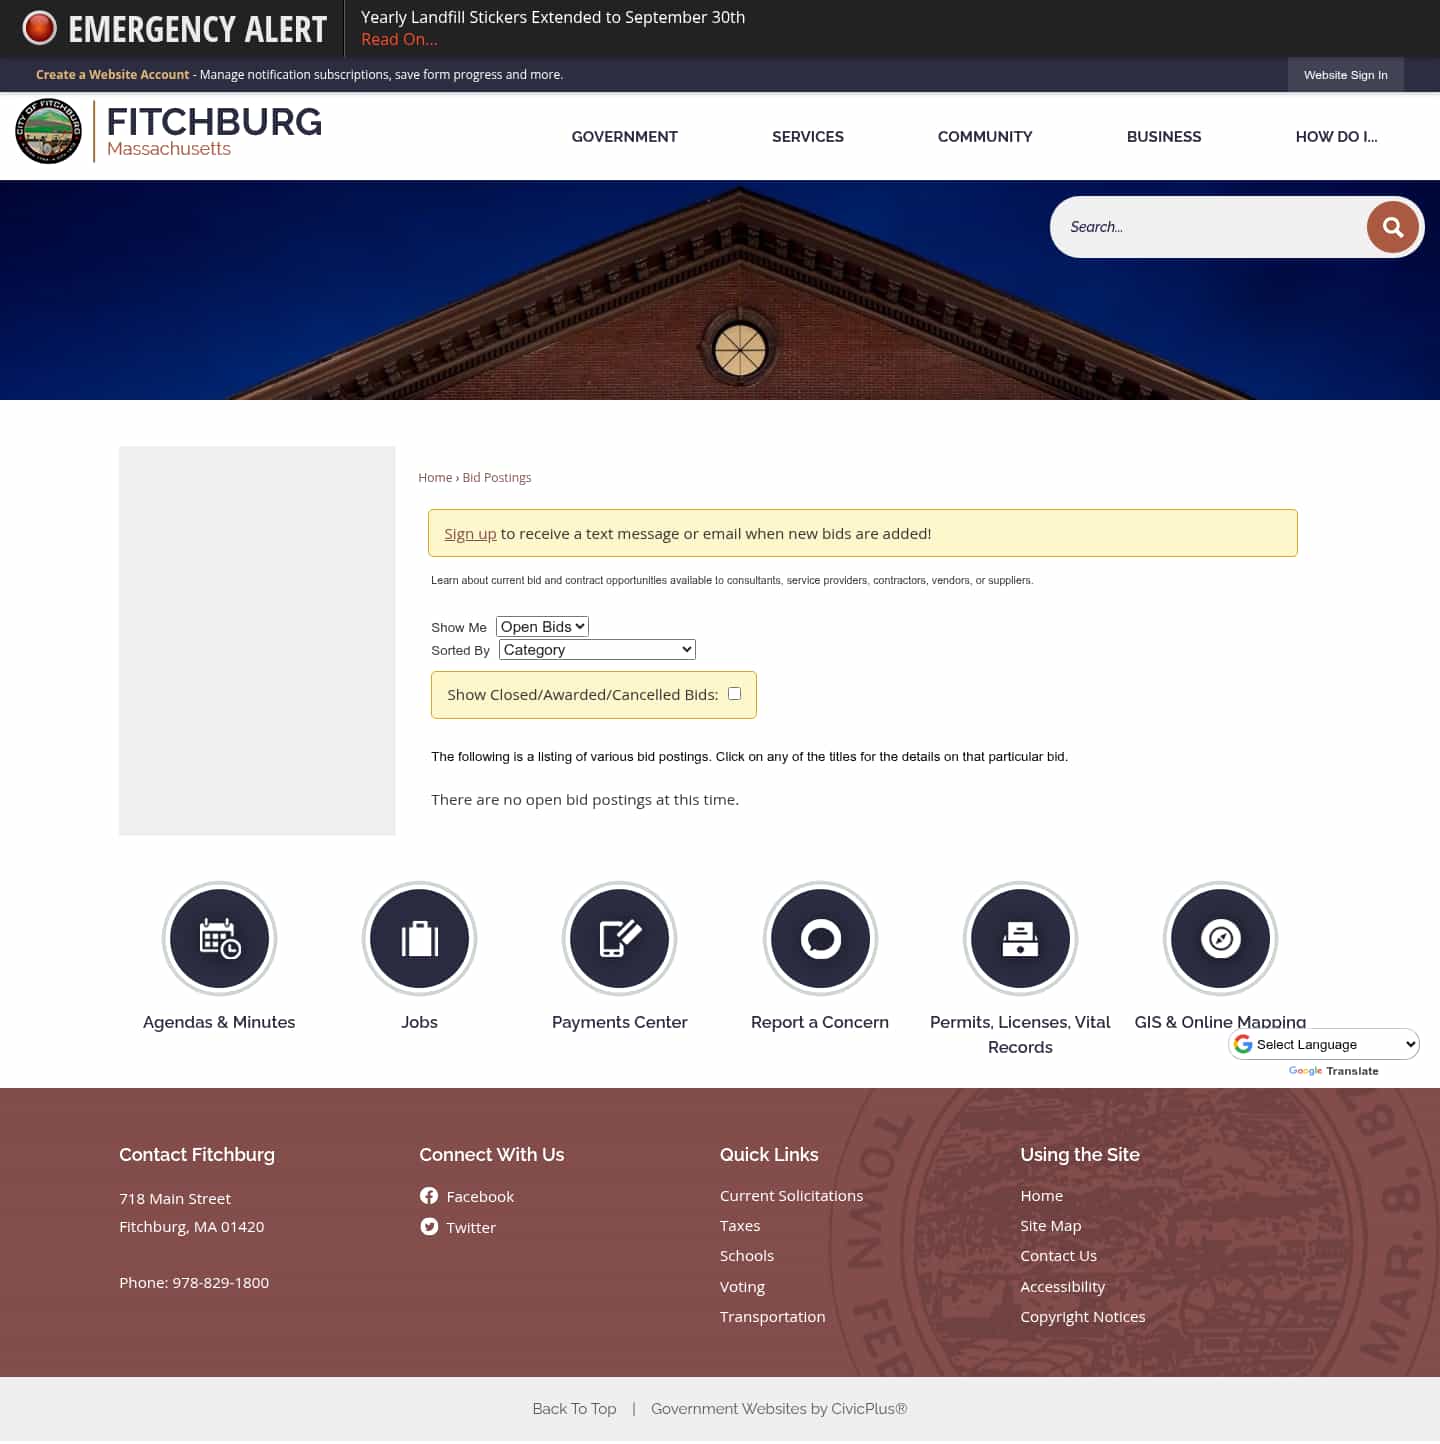
Task: Click the red emergency alert indicator icon
Action: [x=40, y=28]
